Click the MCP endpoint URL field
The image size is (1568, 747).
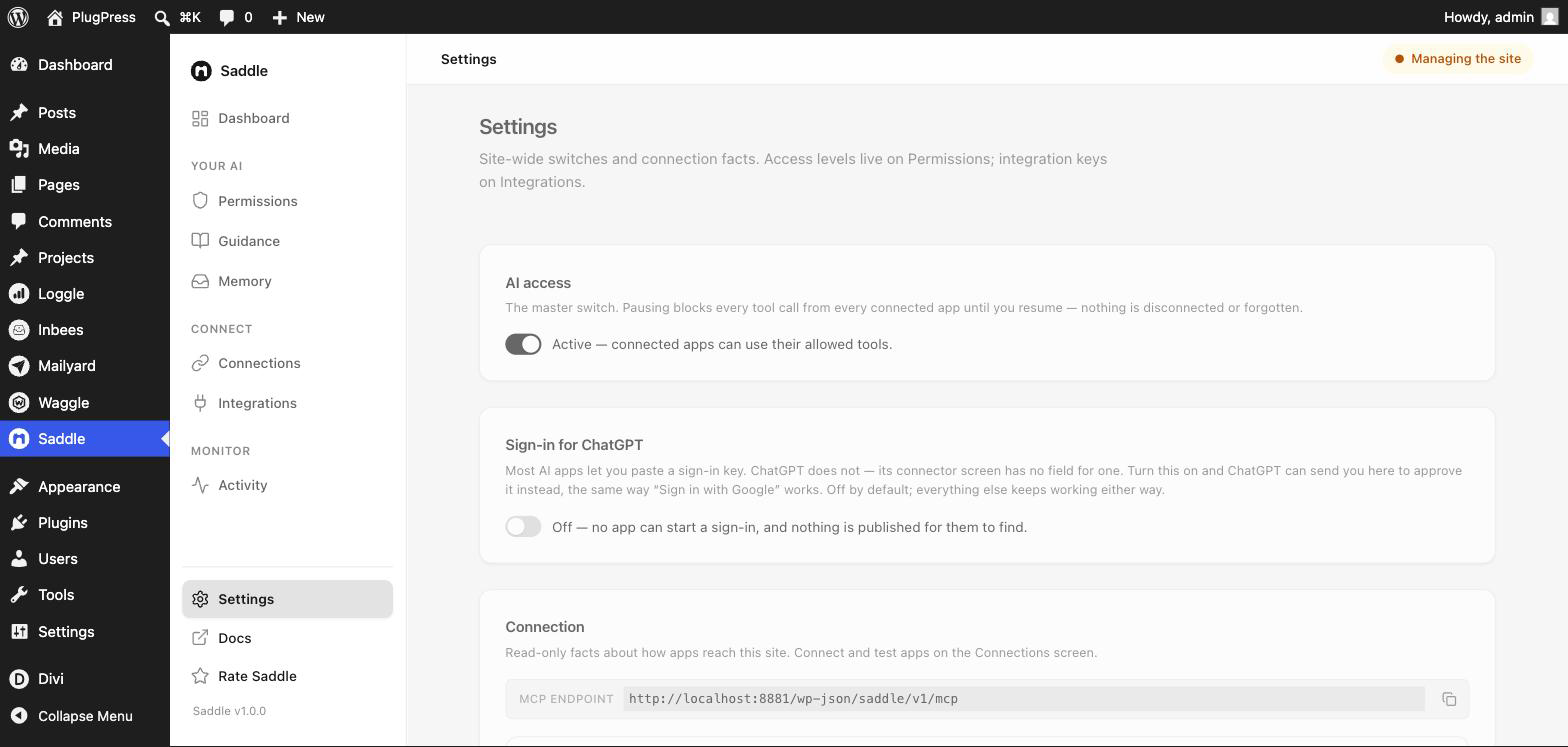(x=1024, y=699)
